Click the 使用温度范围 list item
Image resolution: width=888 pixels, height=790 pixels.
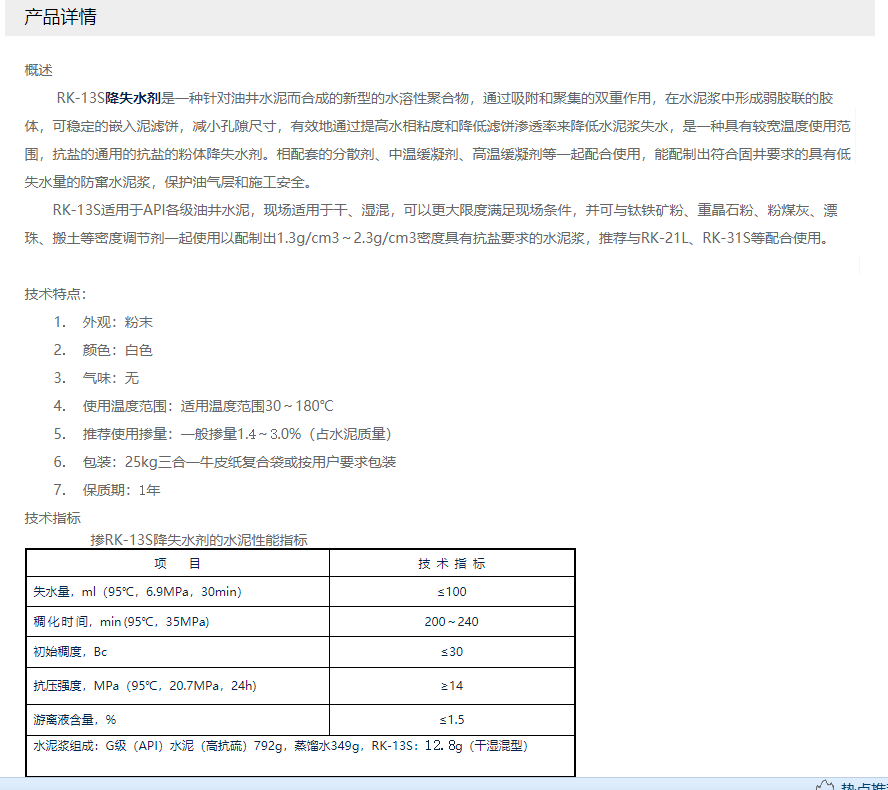pos(207,406)
